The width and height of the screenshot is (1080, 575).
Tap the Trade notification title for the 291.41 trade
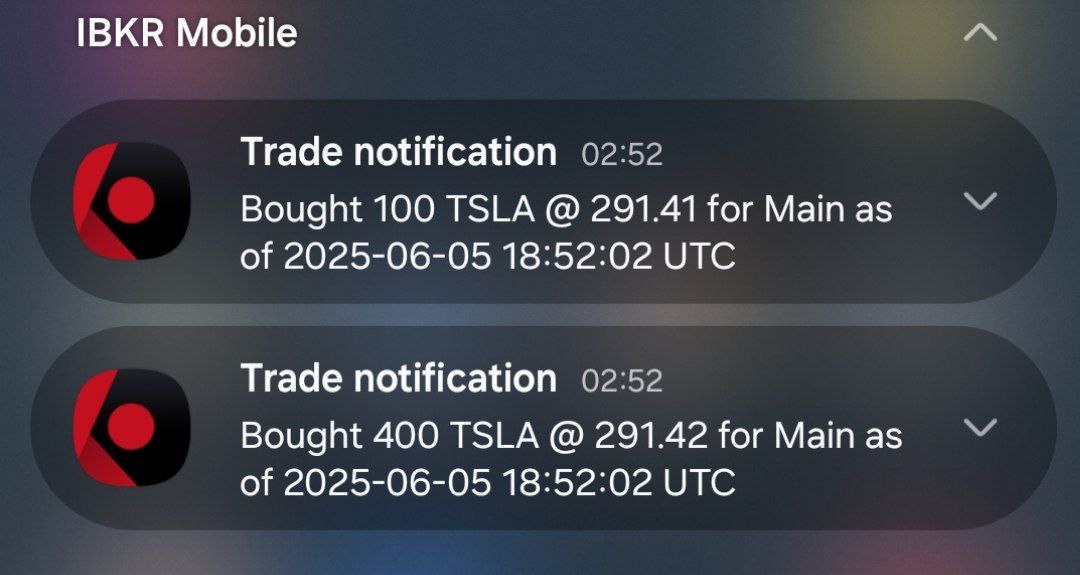(398, 153)
